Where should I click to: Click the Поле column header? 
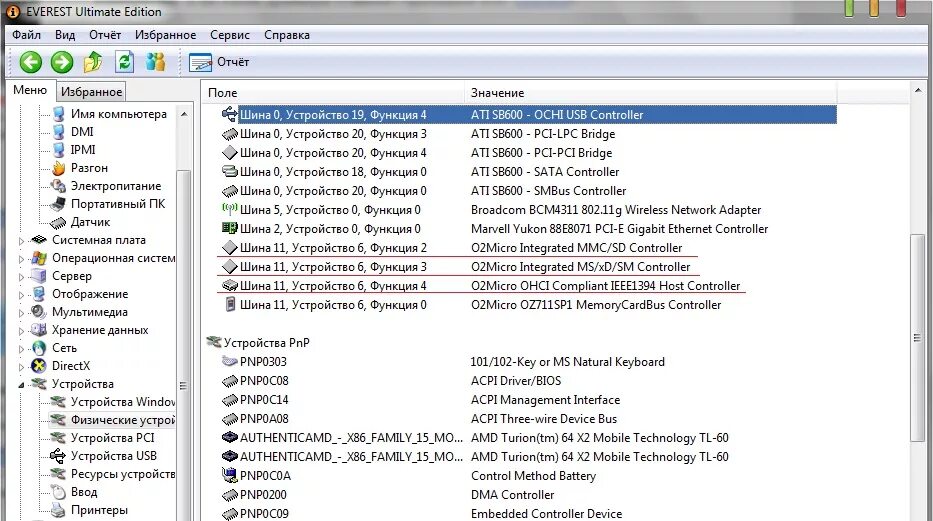point(333,93)
